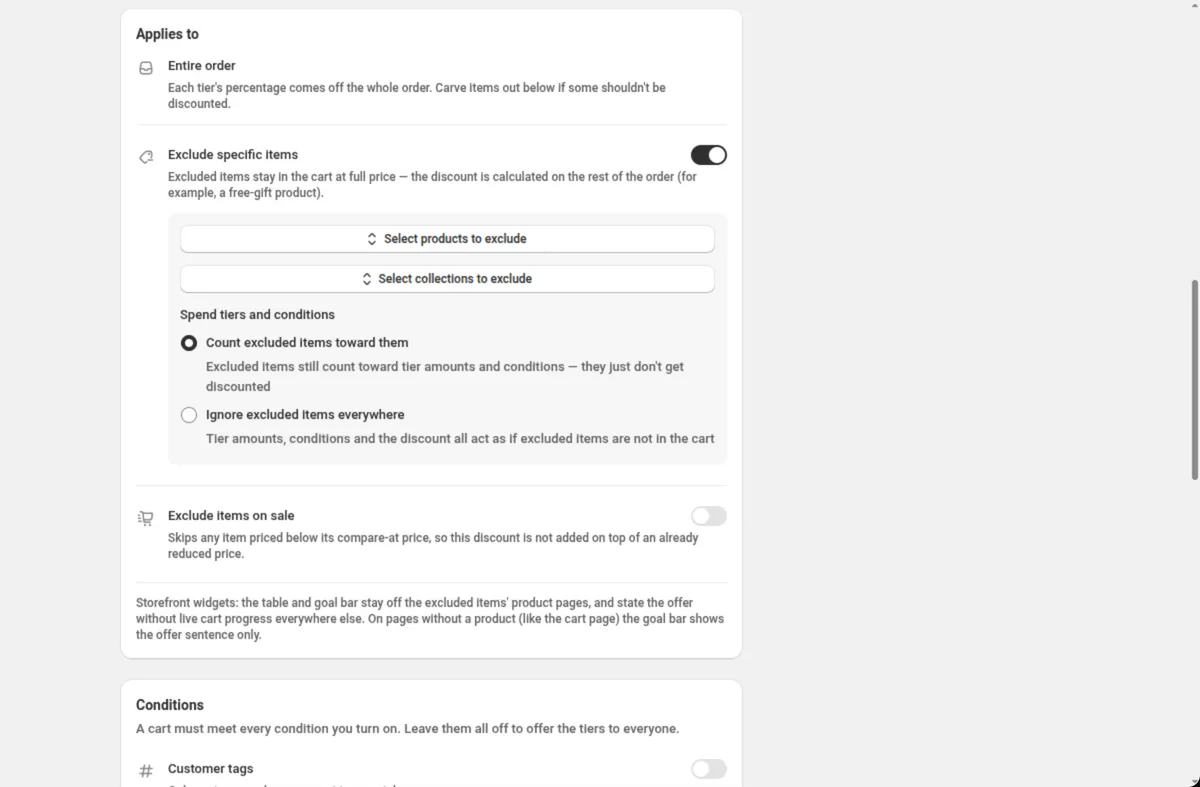Click the chevron icon in Select collections to exclude

click(367, 279)
